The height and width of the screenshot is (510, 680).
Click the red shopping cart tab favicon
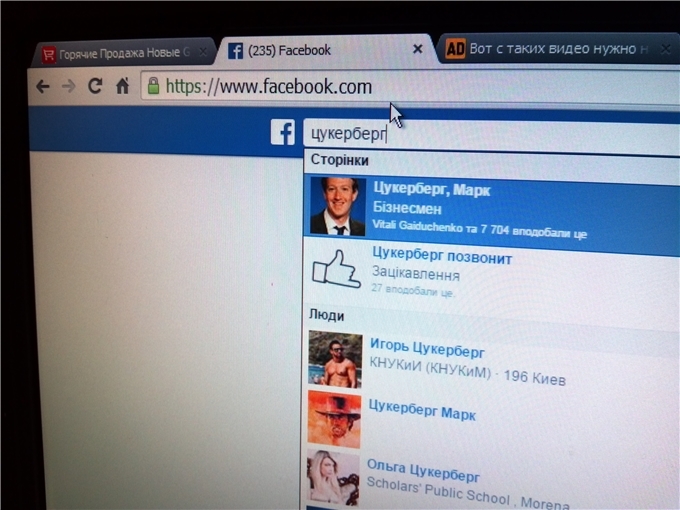click(x=49, y=55)
